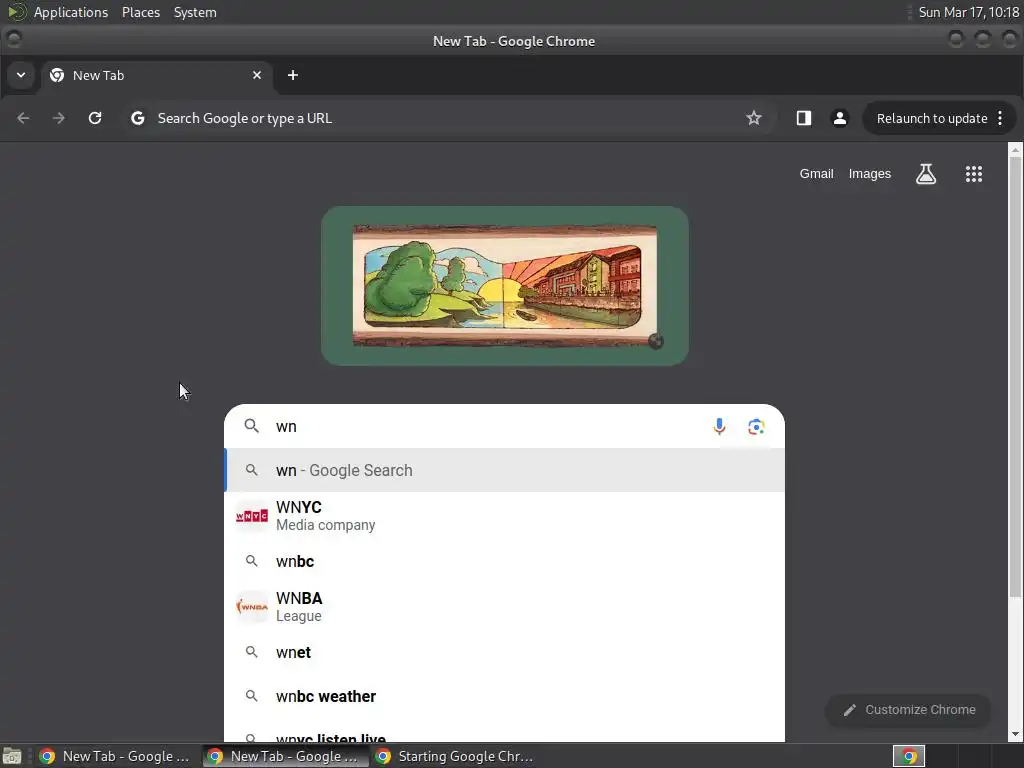Open a new tab with plus button
Screen dimensions: 1024x768
point(293,75)
